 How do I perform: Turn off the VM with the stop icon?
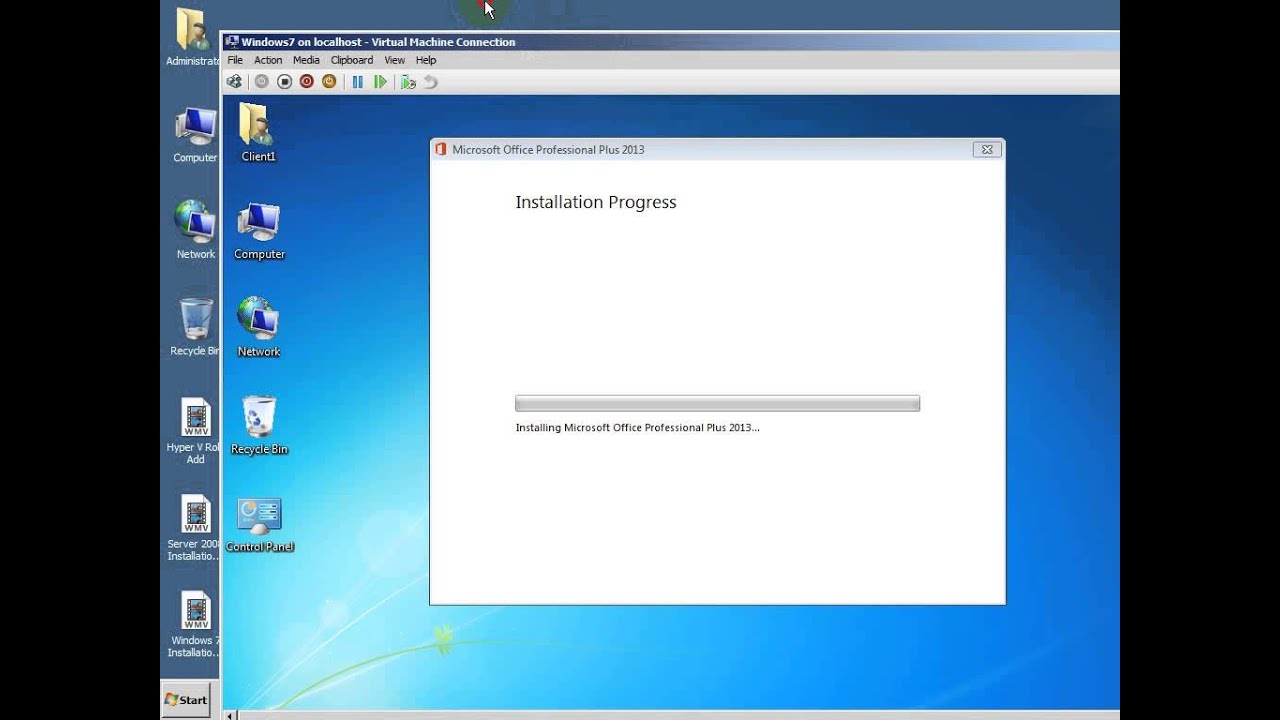(x=285, y=82)
